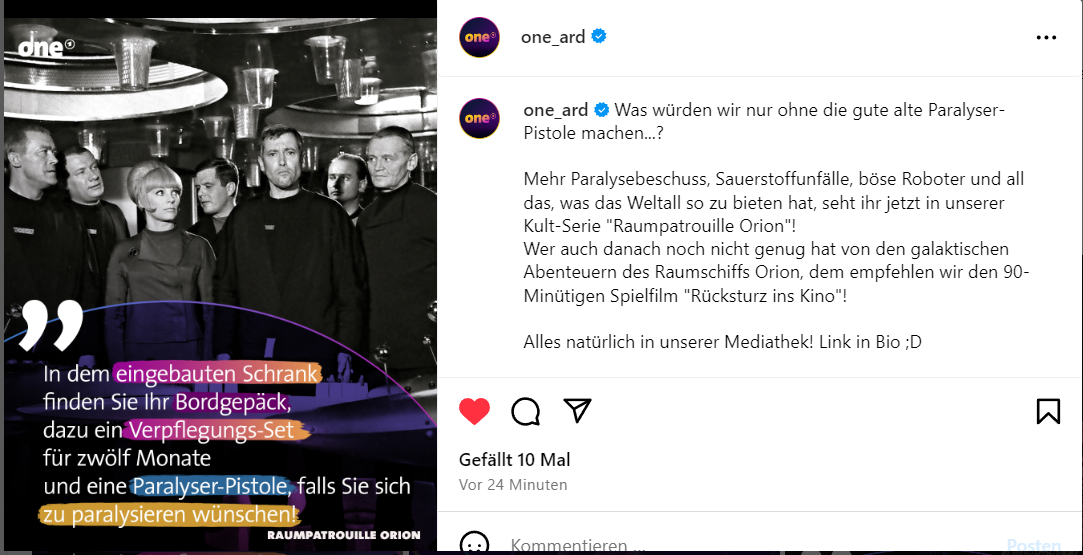The height and width of the screenshot is (555, 1083).
Task: Save post using the bookmark icon
Action: [1048, 411]
